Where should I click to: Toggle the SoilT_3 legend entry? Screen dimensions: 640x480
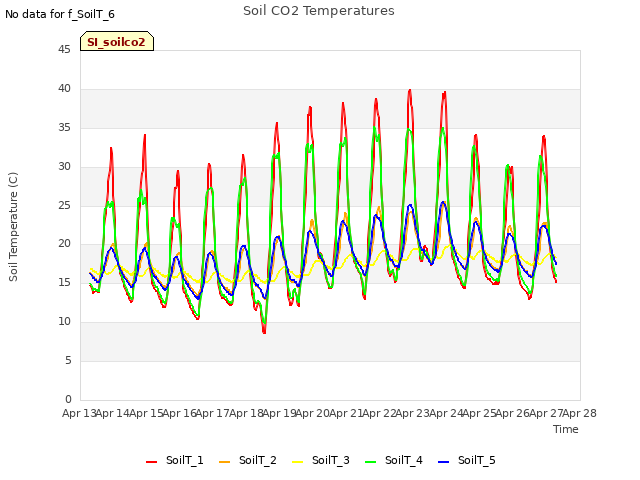(321, 460)
